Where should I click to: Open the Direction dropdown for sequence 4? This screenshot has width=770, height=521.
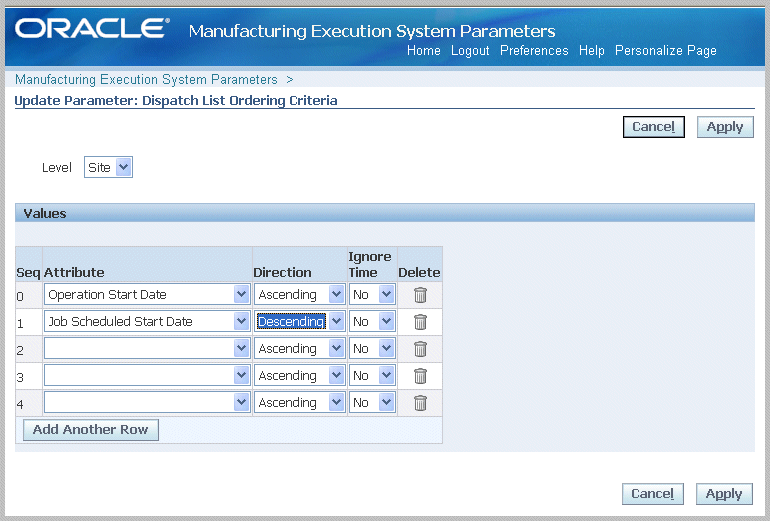tap(299, 403)
